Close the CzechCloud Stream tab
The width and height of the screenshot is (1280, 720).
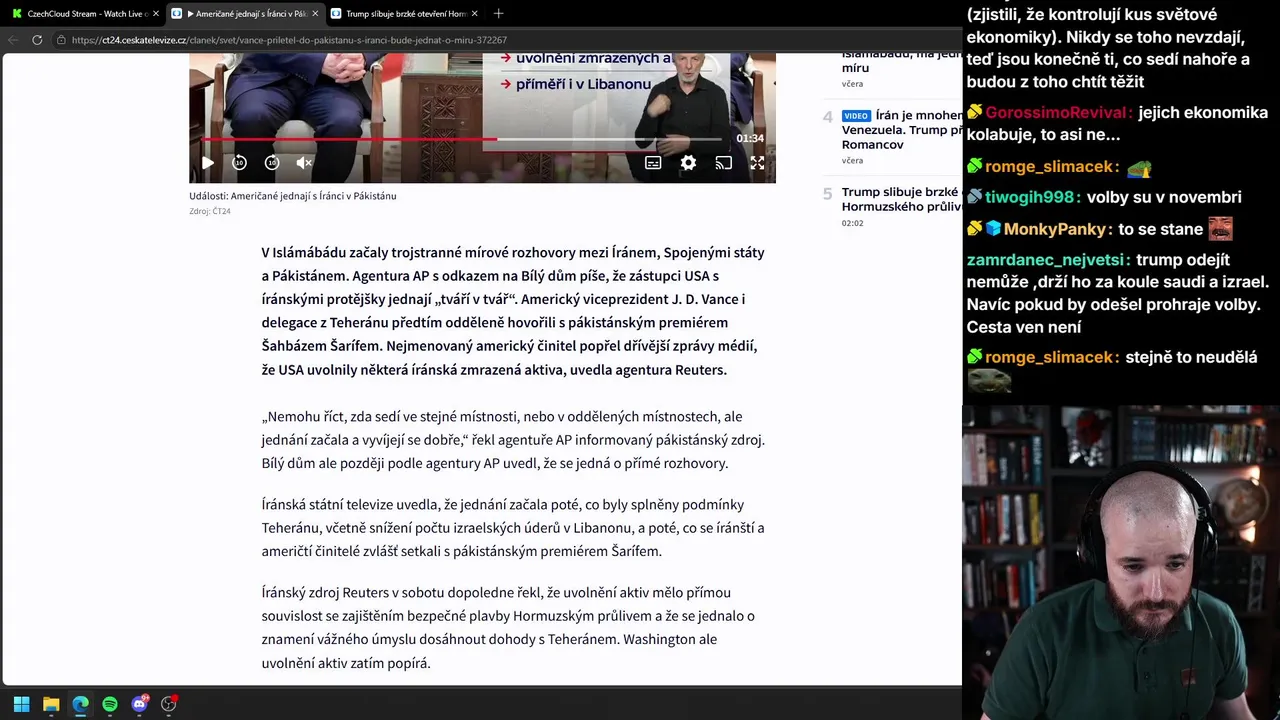[x=155, y=14]
